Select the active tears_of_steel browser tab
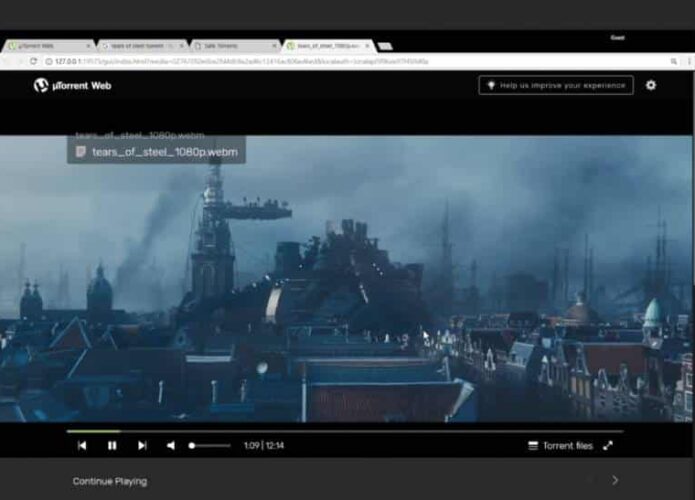Image resolution: width=695 pixels, height=500 pixels. point(327,46)
